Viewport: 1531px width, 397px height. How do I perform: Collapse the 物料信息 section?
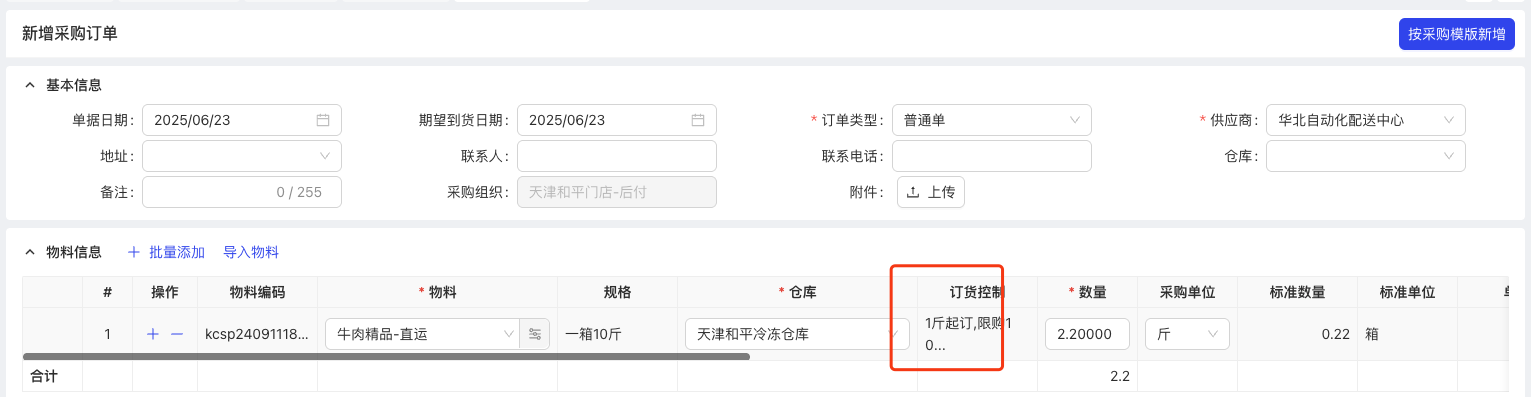tap(30, 252)
